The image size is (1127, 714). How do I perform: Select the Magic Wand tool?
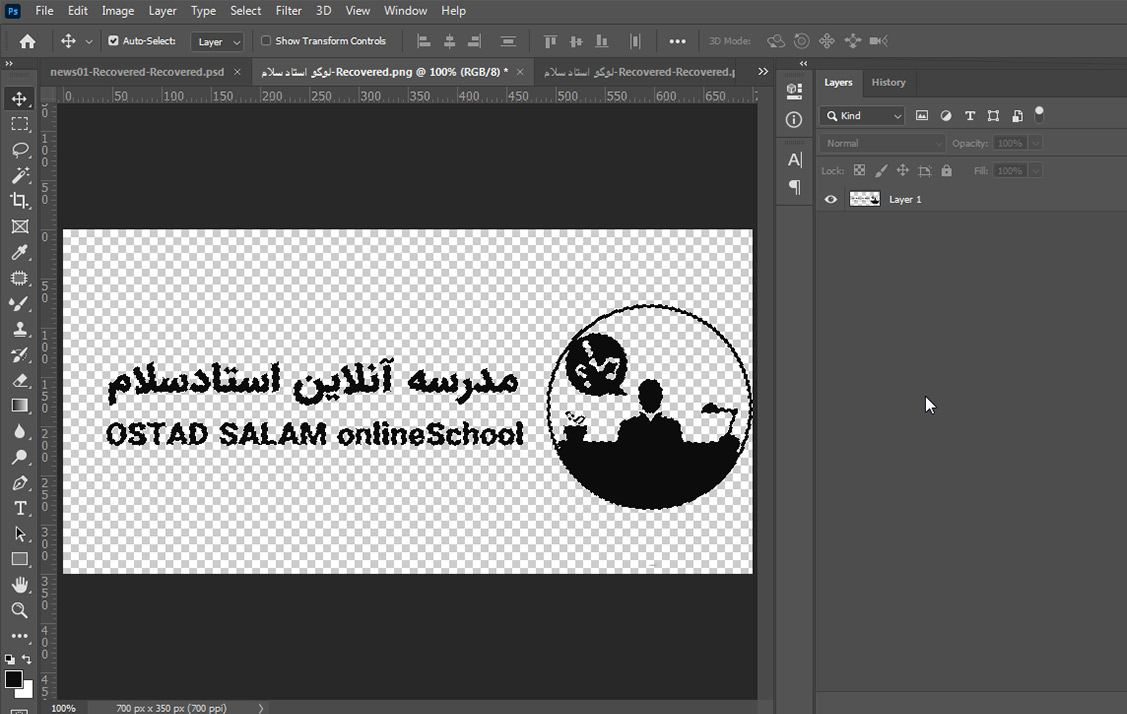click(19, 175)
